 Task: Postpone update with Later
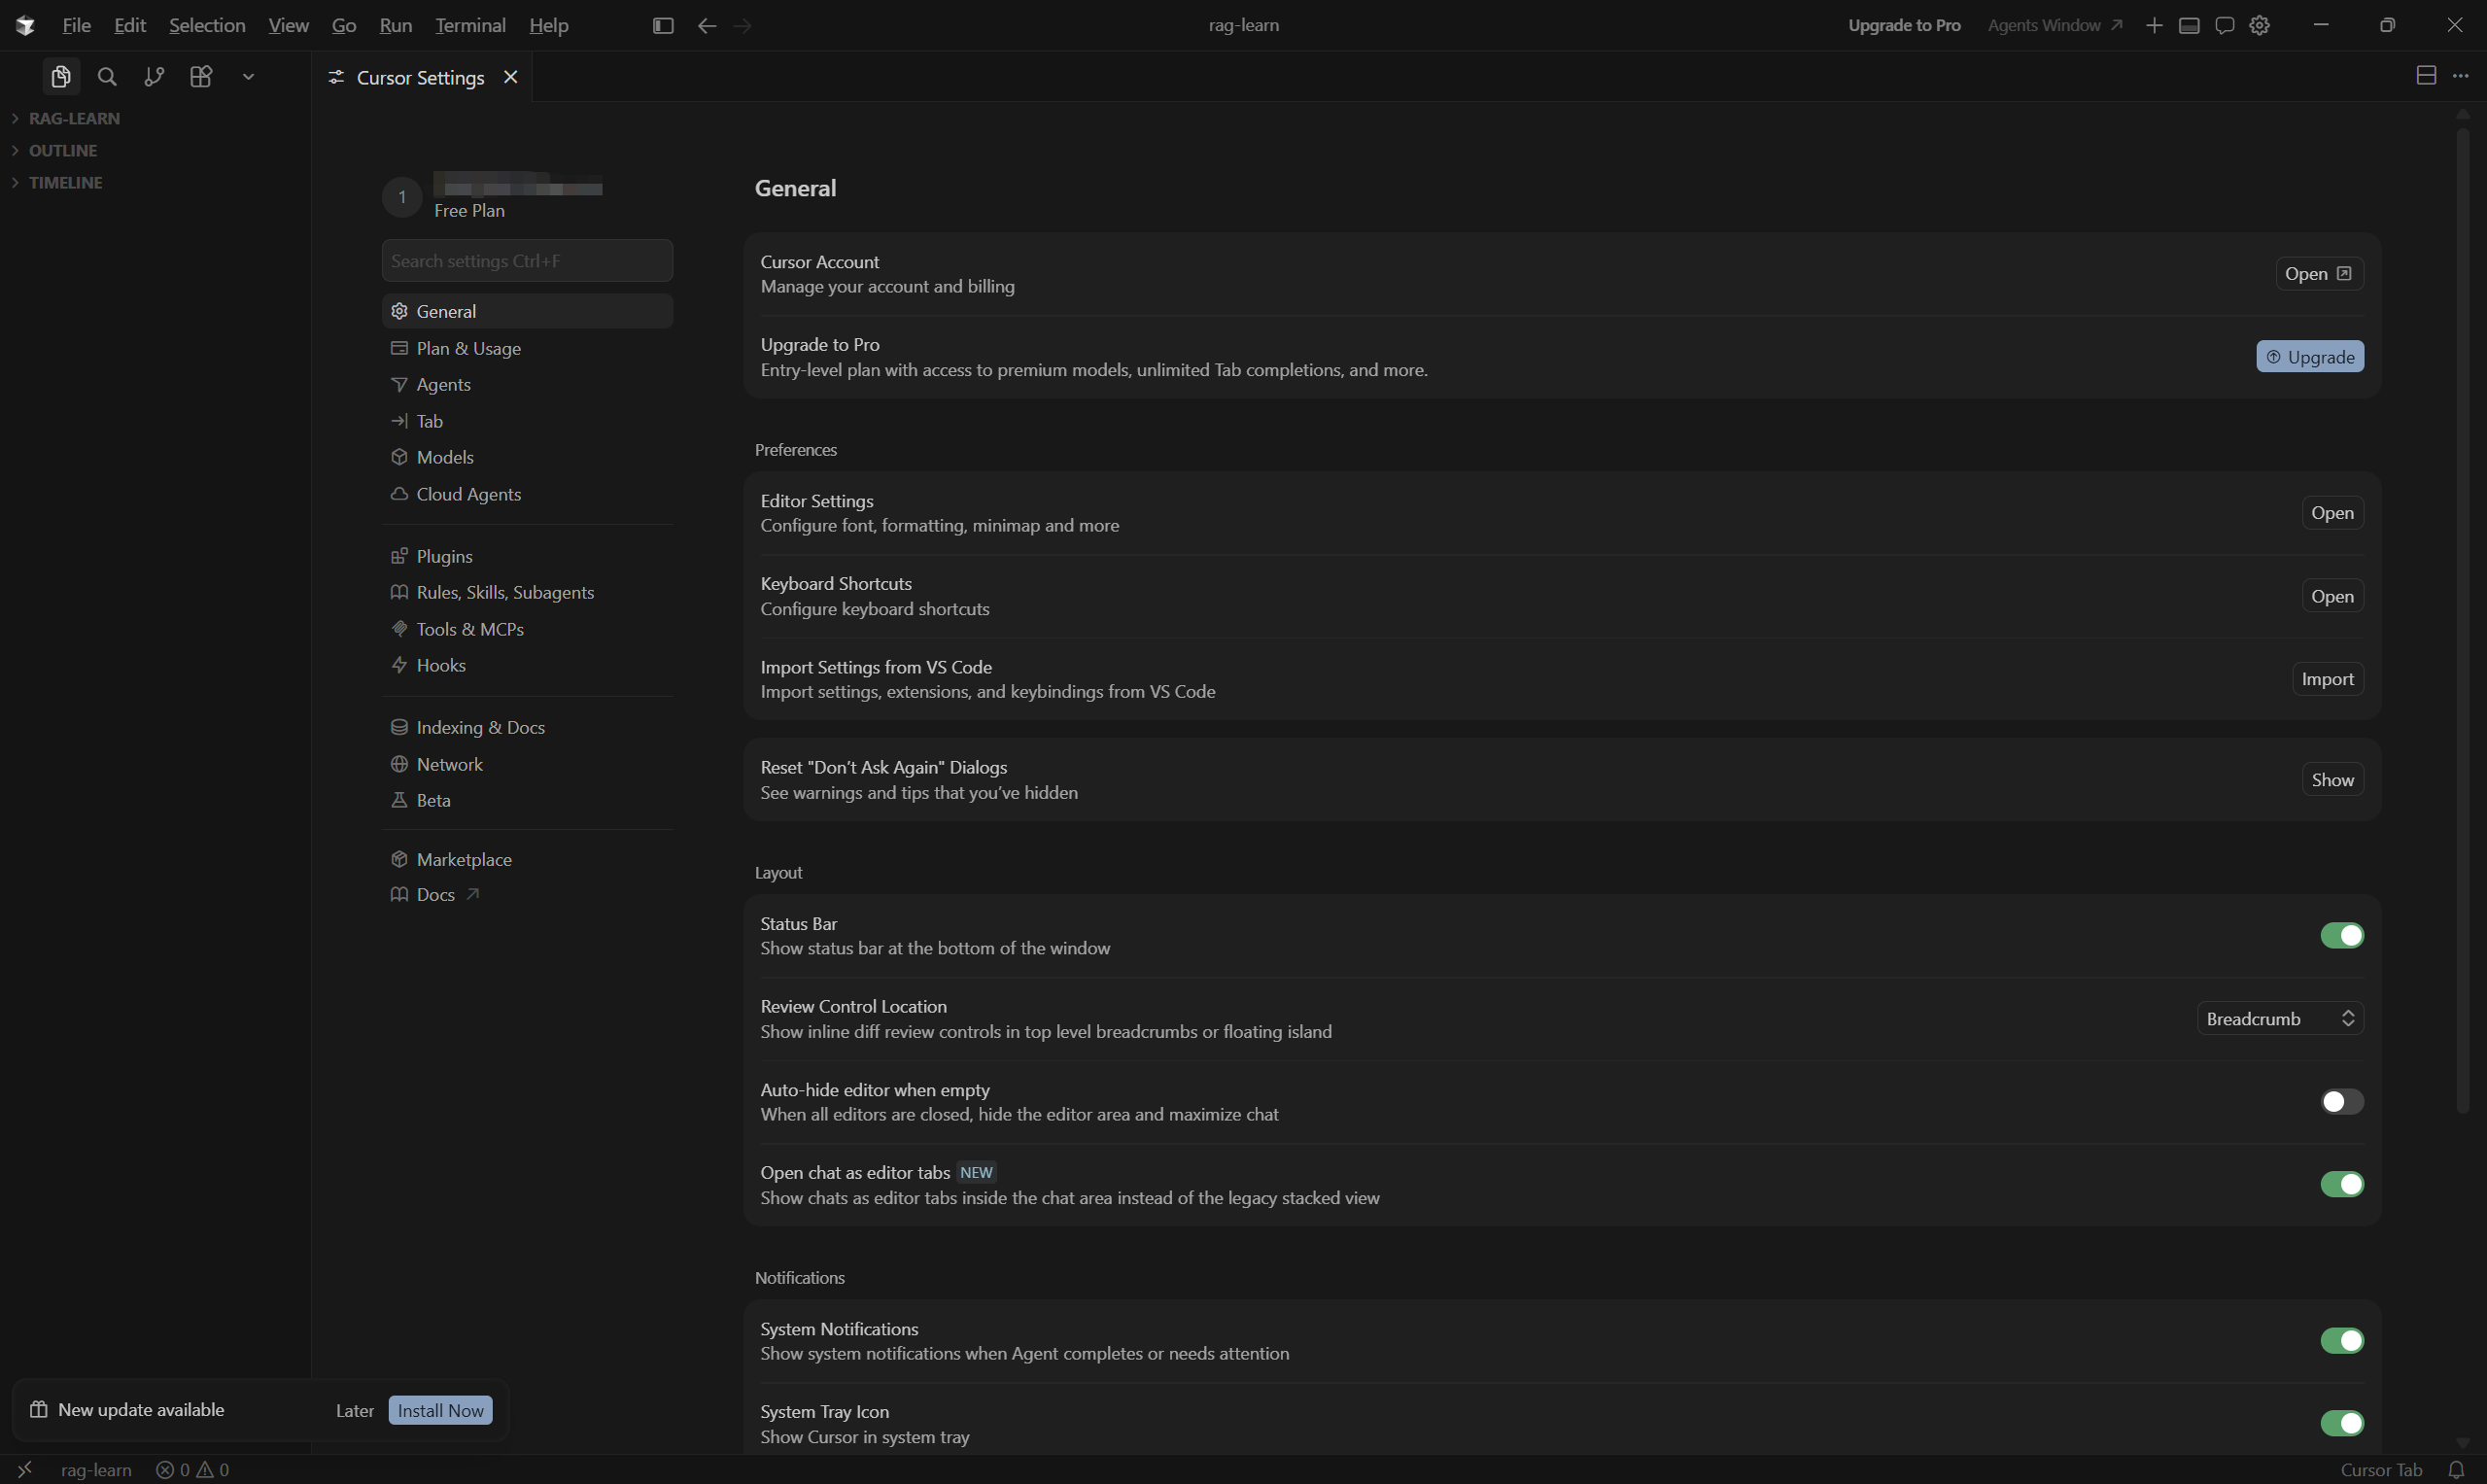click(355, 1410)
